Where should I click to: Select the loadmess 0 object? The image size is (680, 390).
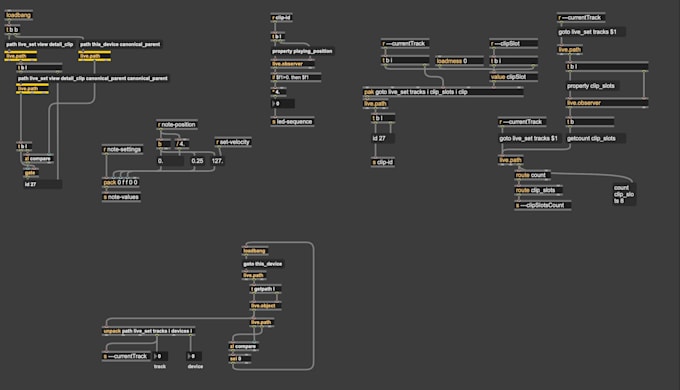coord(459,61)
